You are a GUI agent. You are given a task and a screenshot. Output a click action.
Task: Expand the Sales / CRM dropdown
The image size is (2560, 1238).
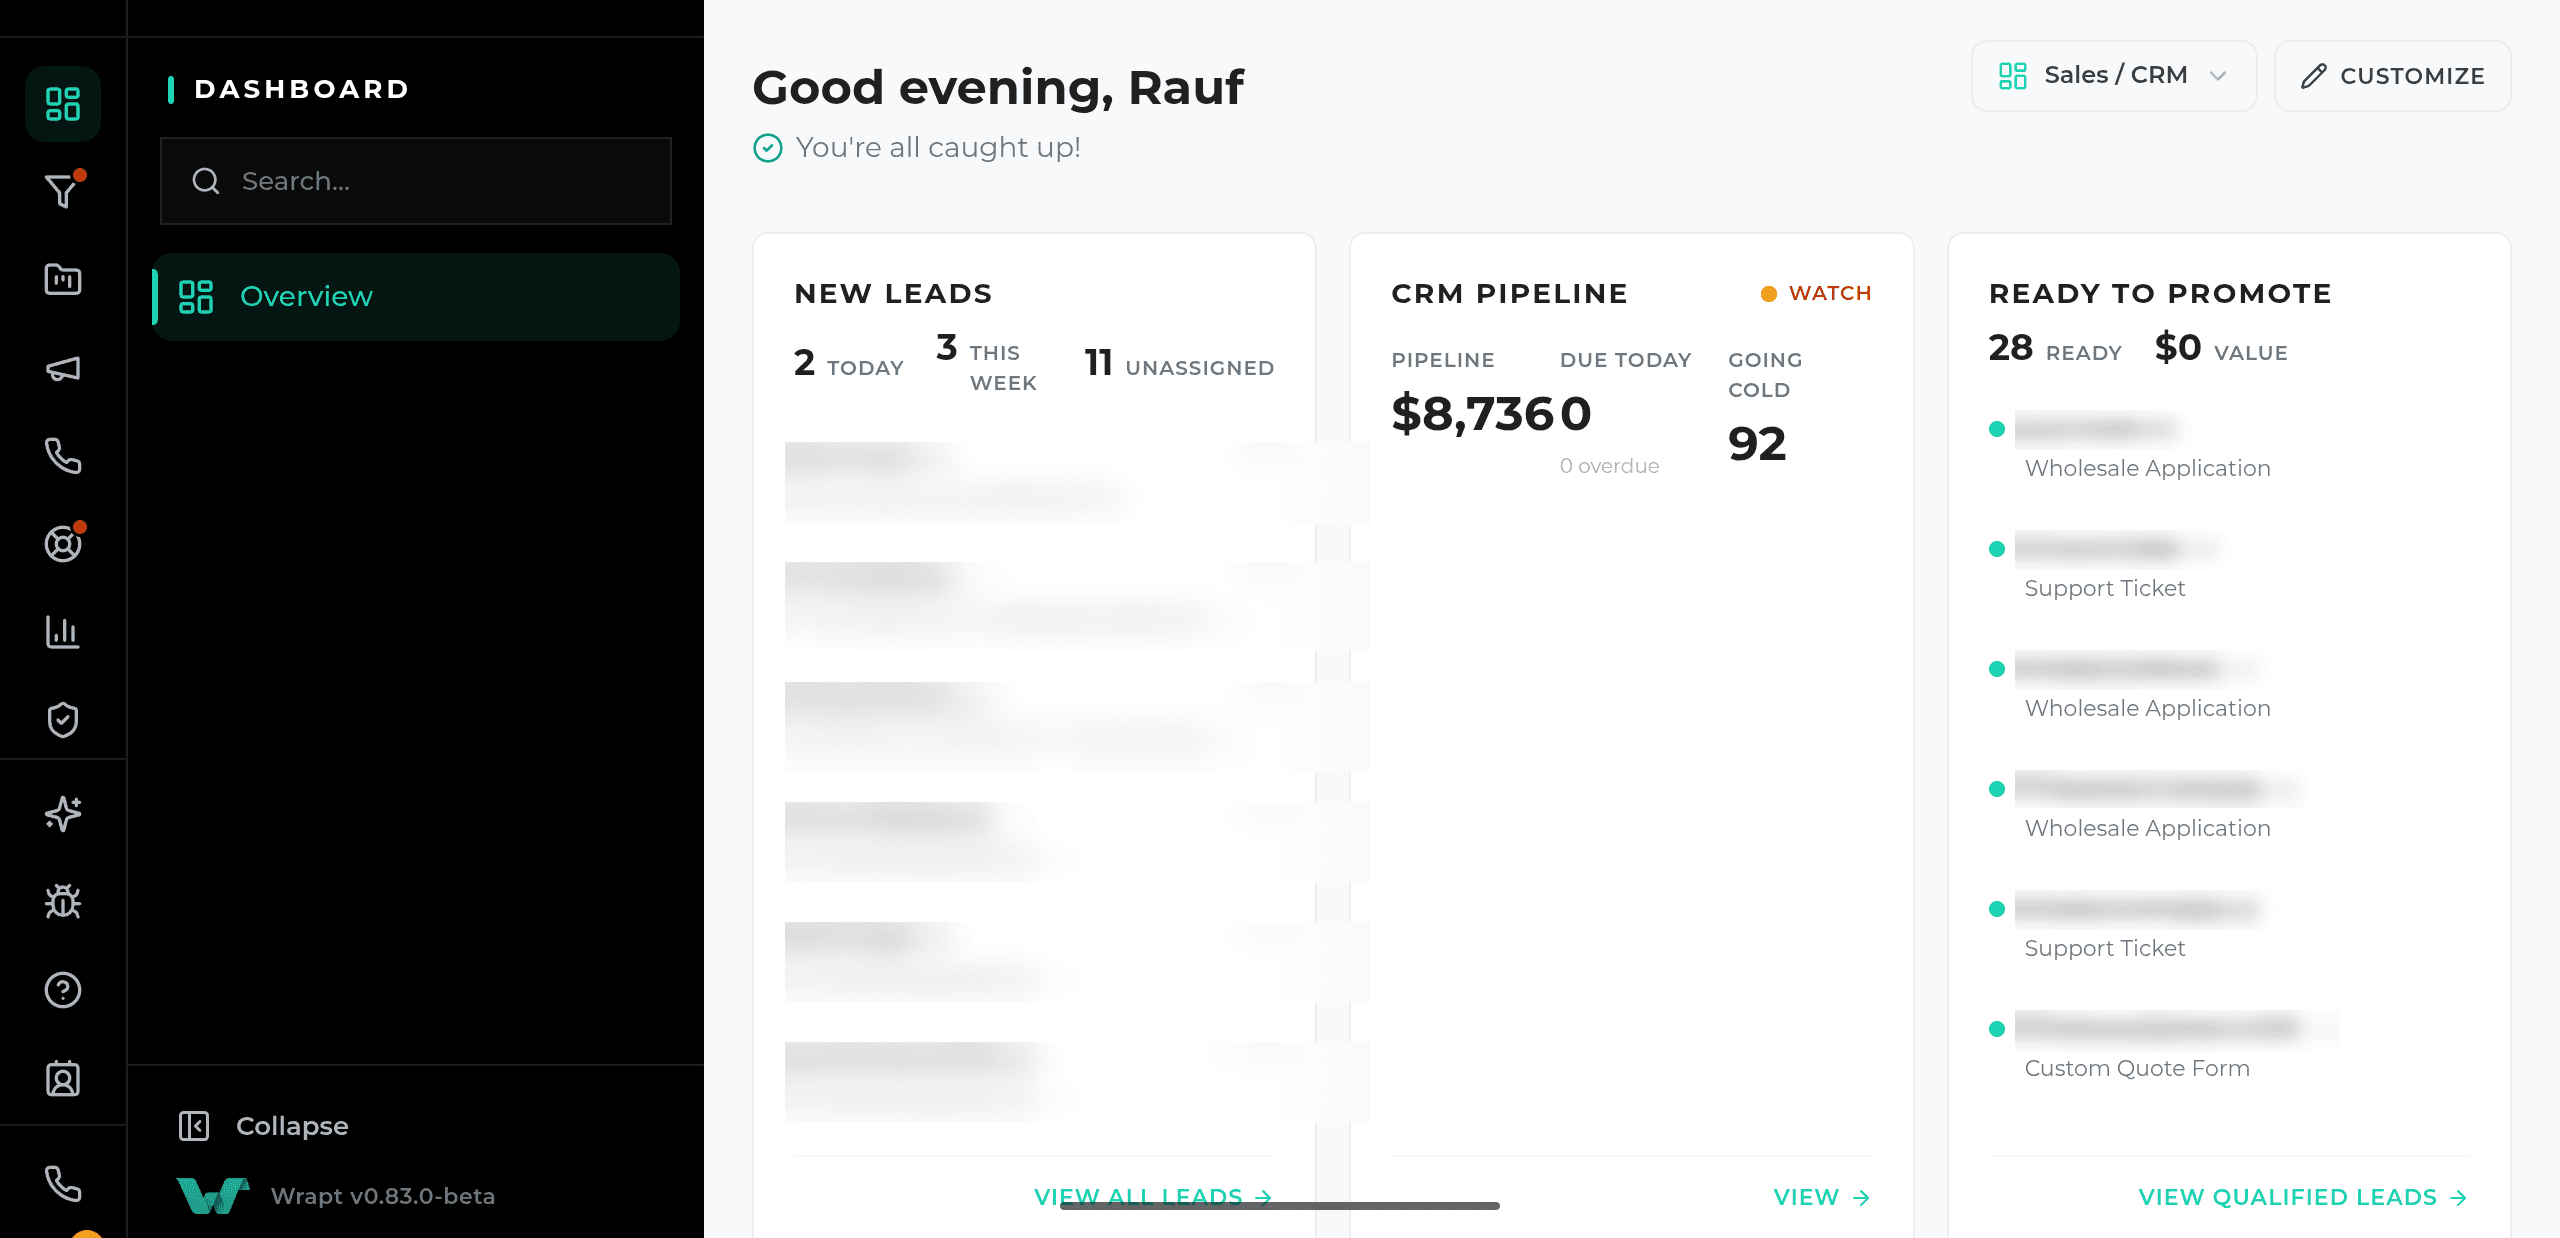(x=2114, y=76)
